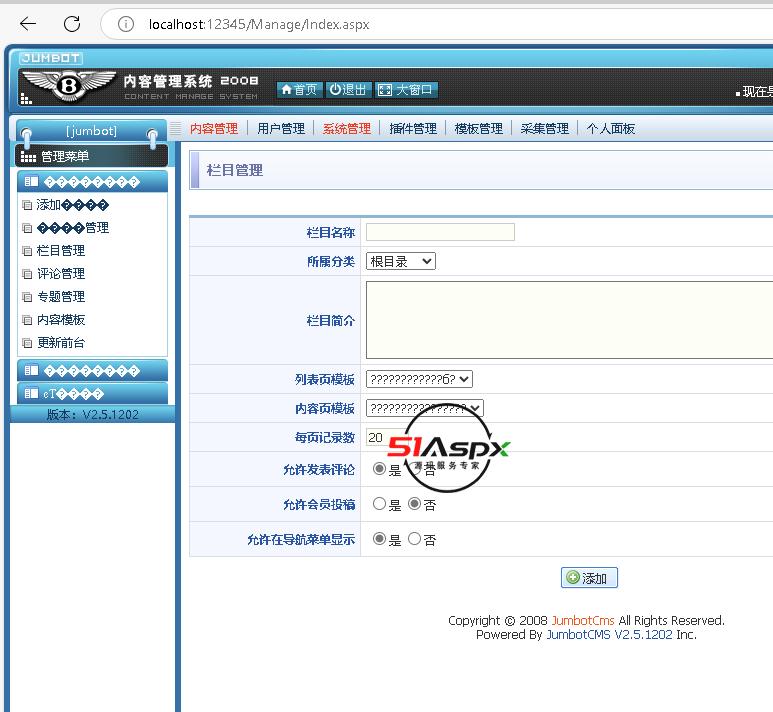This screenshot has height=712, width=773.
Task: Switch to 系统管理 tab
Action: (x=347, y=129)
